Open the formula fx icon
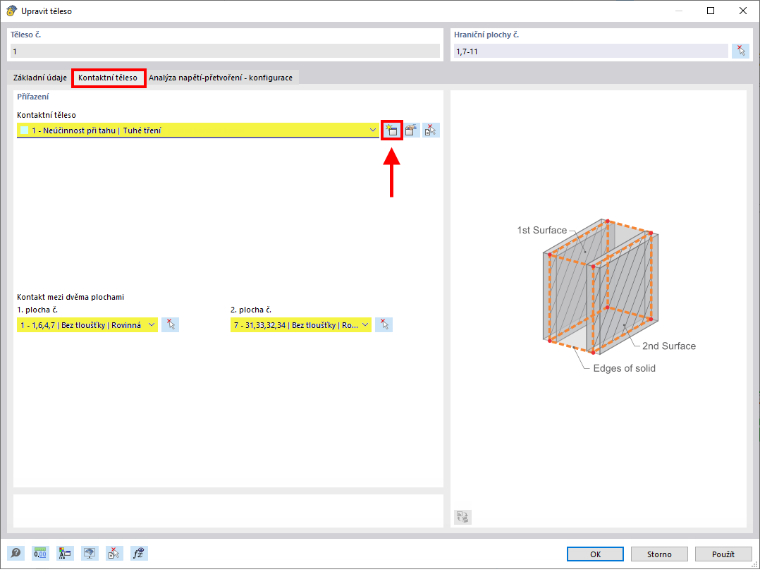760x572 pixels. (139, 553)
